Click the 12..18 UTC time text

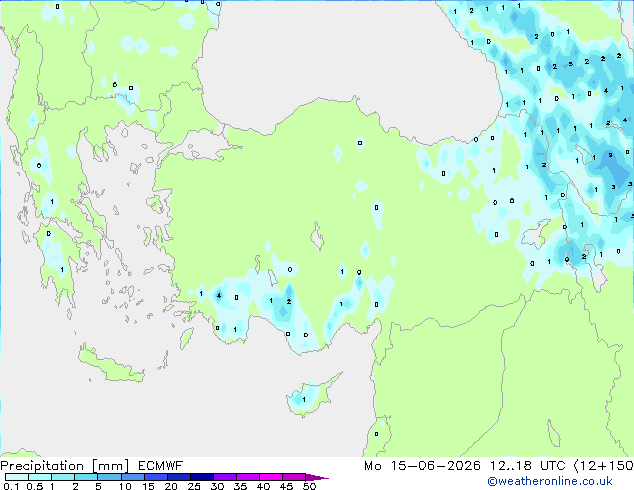527,466
